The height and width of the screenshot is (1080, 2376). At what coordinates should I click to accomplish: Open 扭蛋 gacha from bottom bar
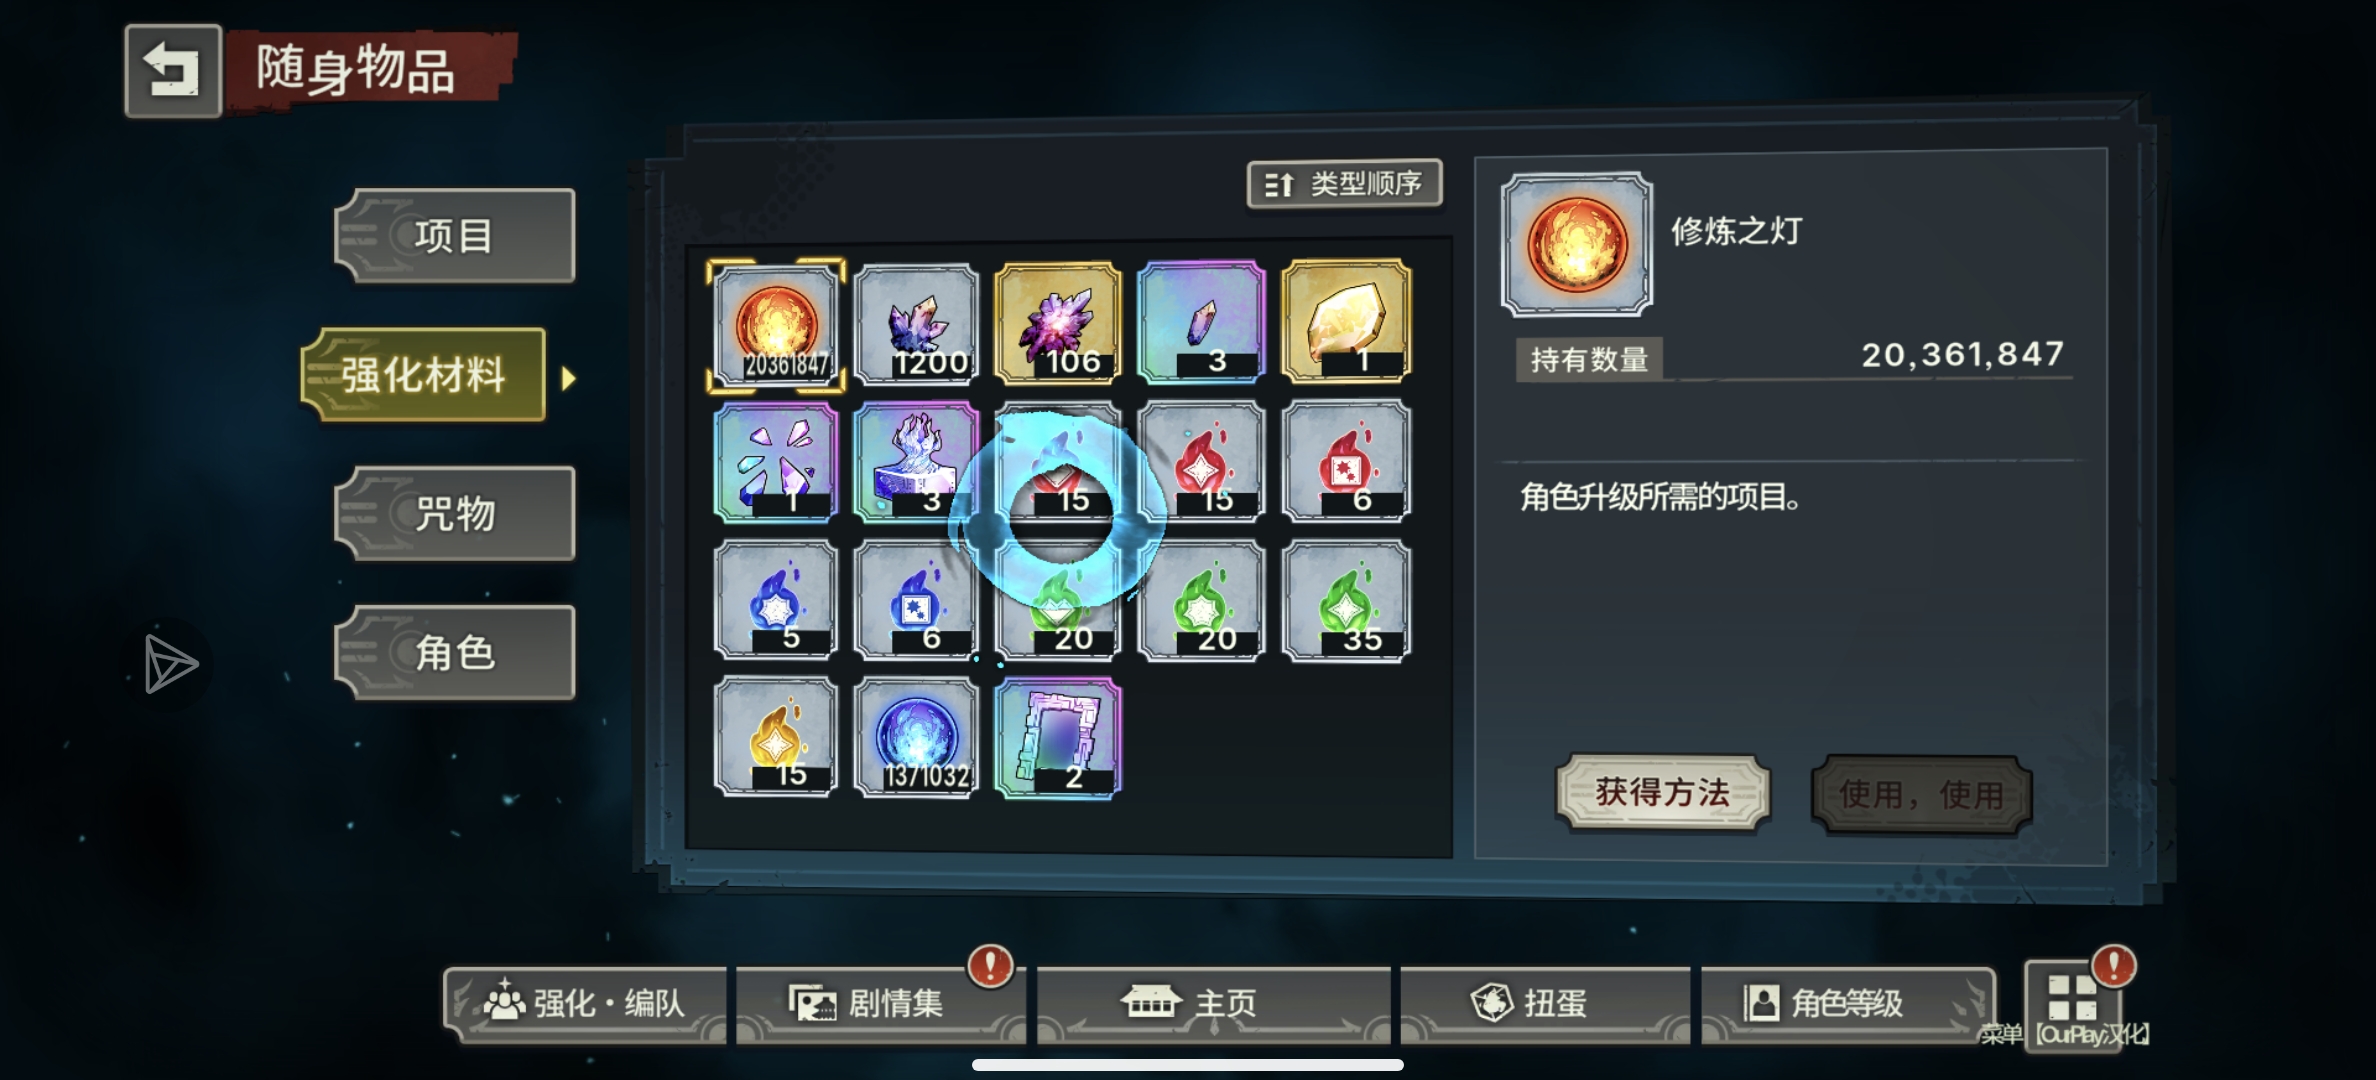tap(1545, 1003)
